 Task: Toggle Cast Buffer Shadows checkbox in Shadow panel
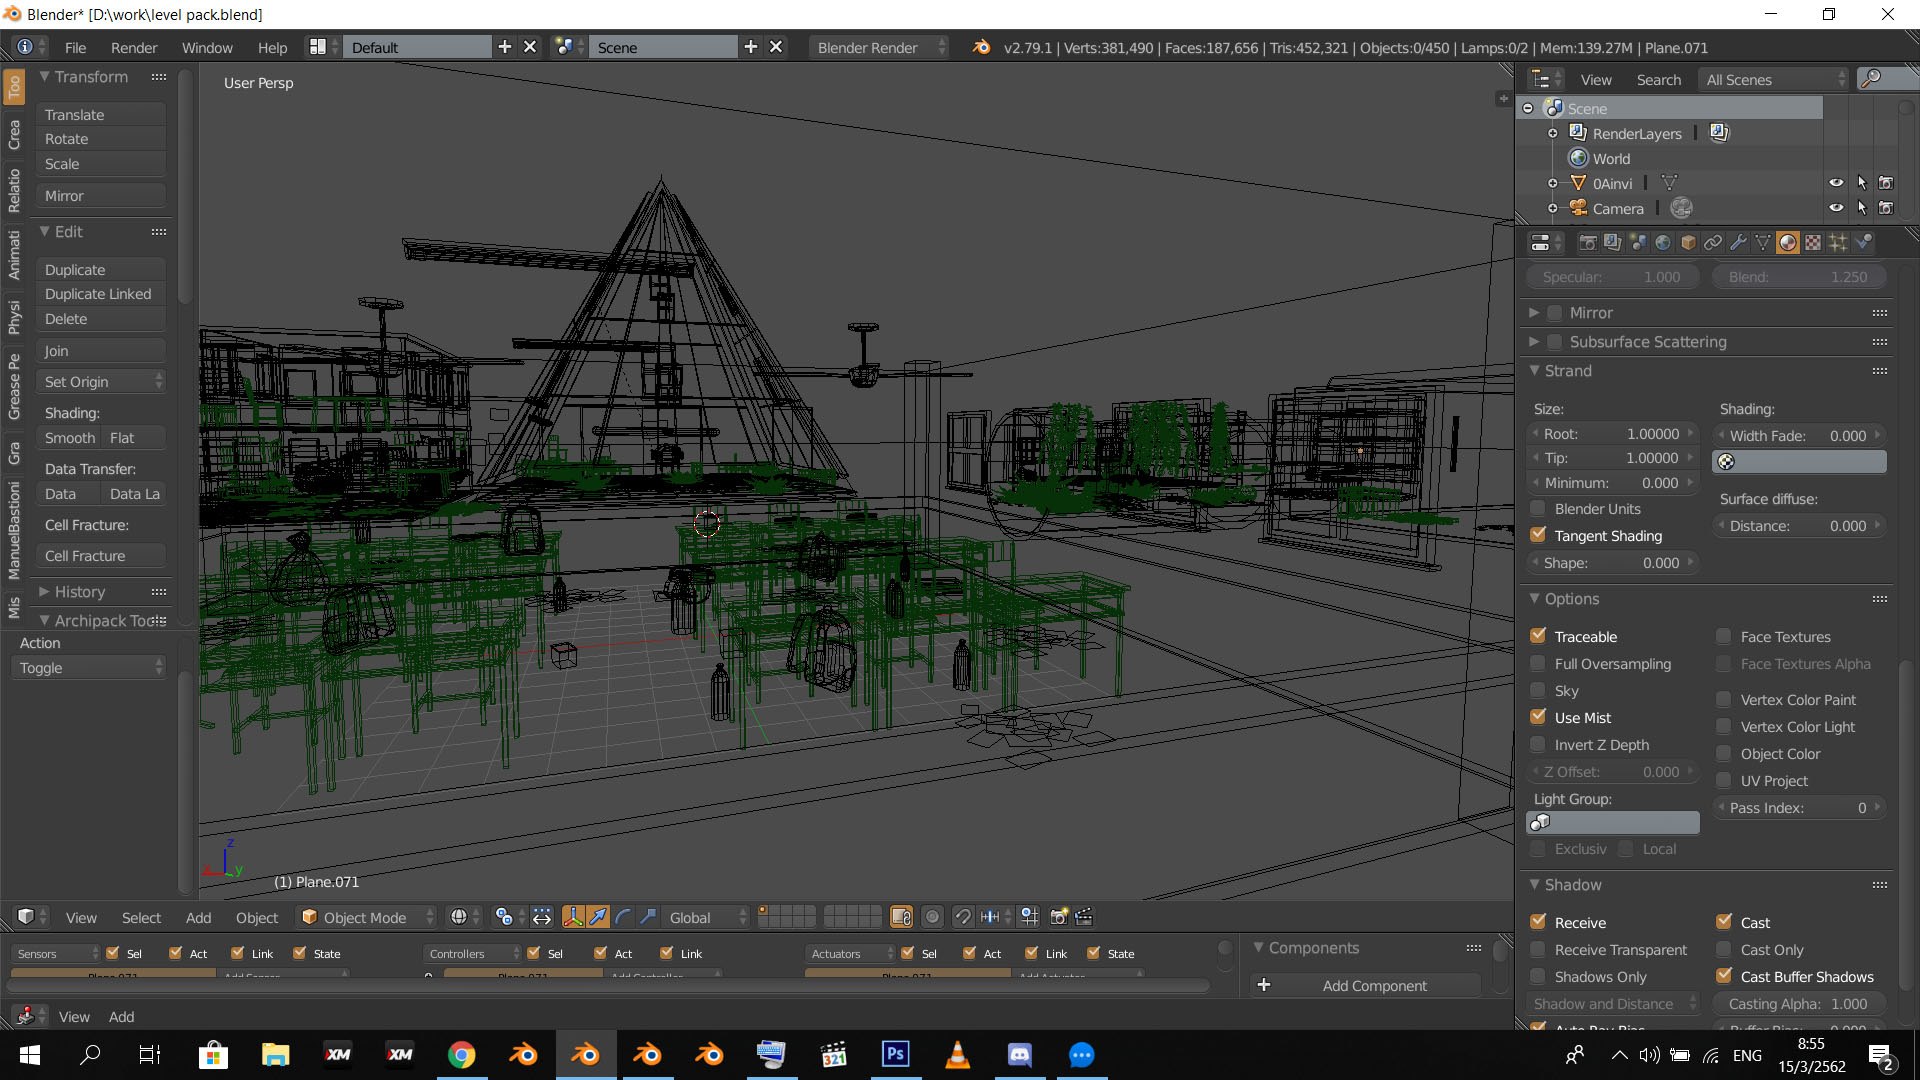(1725, 976)
